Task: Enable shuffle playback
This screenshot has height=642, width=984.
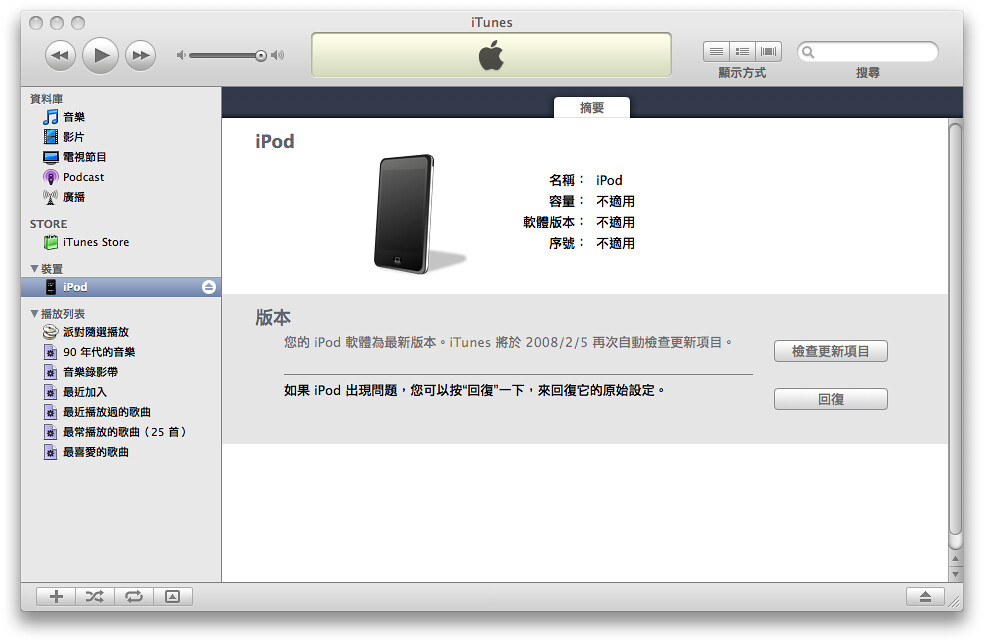Action: point(94,596)
